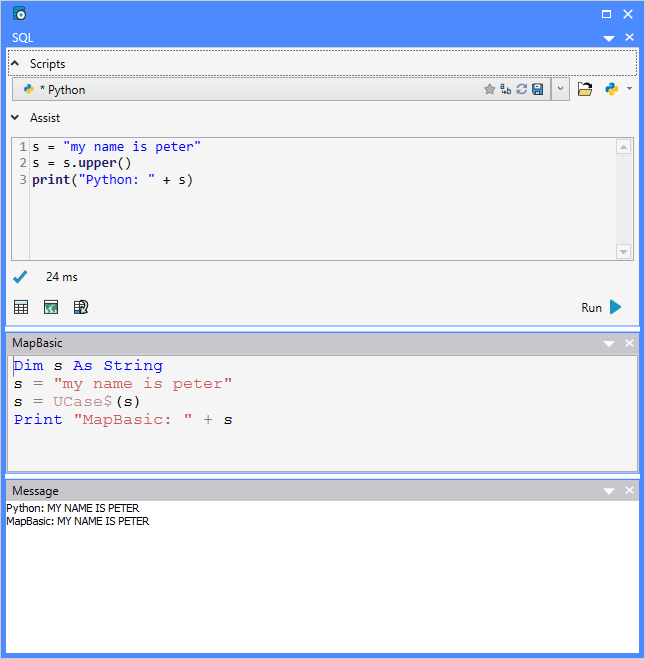Click the scroll down arrow in code editor
Image resolution: width=645 pixels, height=659 pixels.
pyautogui.click(x=623, y=251)
